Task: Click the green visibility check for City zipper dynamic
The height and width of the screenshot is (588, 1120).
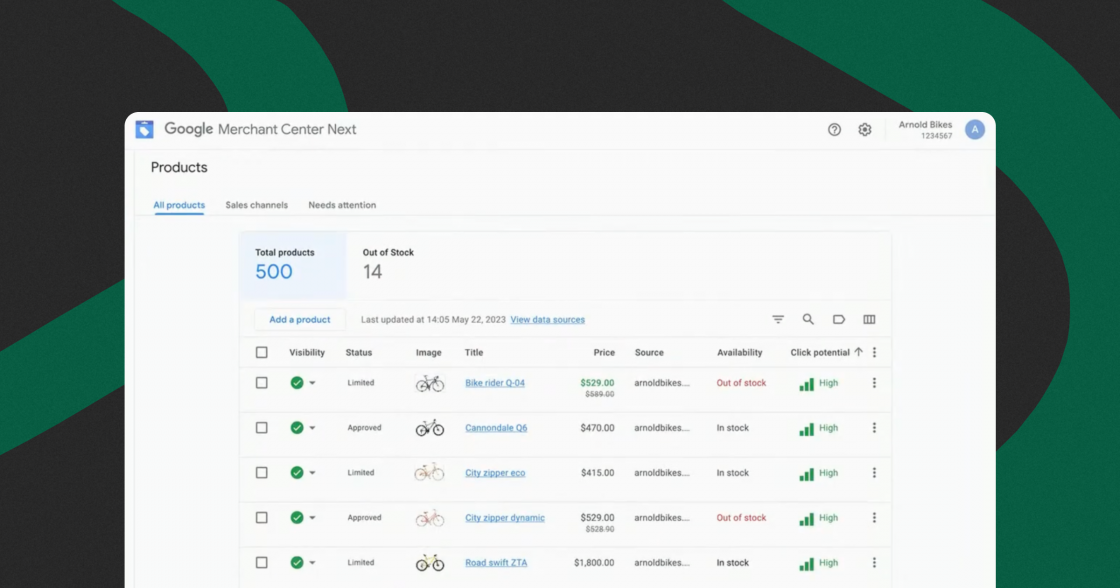Action: (x=297, y=518)
